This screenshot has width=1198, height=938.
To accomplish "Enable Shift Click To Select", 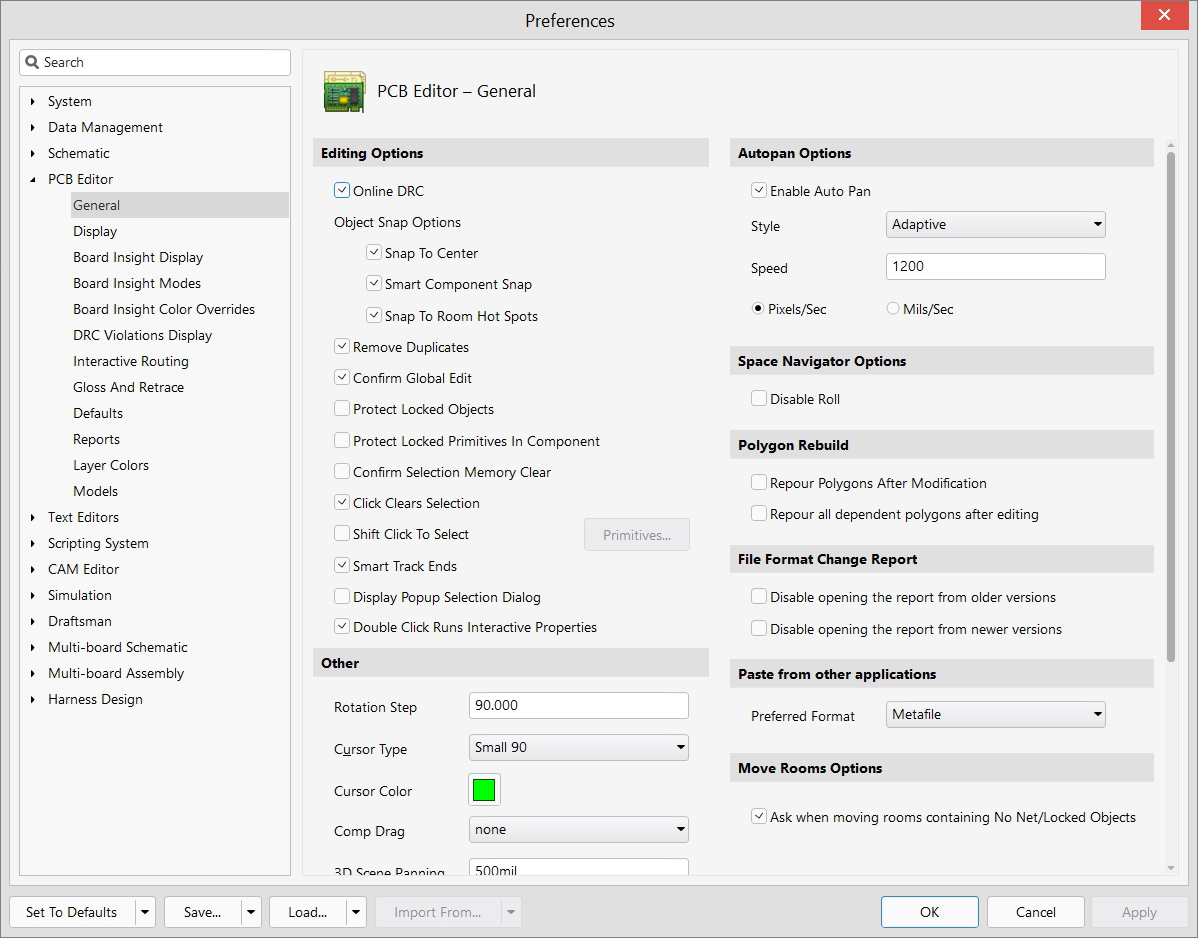I will coord(342,533).
